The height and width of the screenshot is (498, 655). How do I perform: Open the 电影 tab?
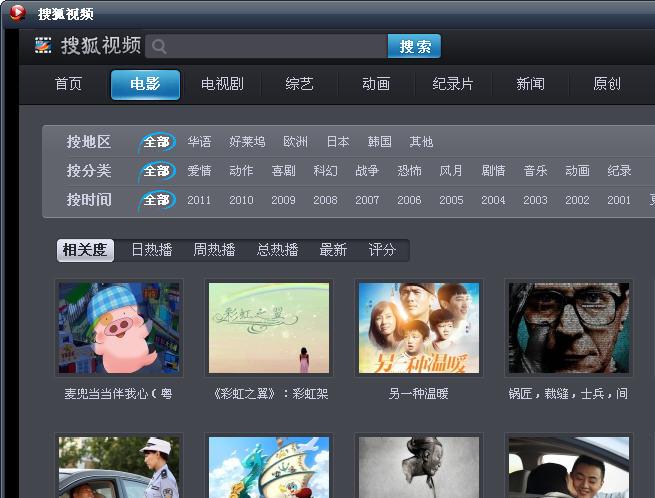145,84
